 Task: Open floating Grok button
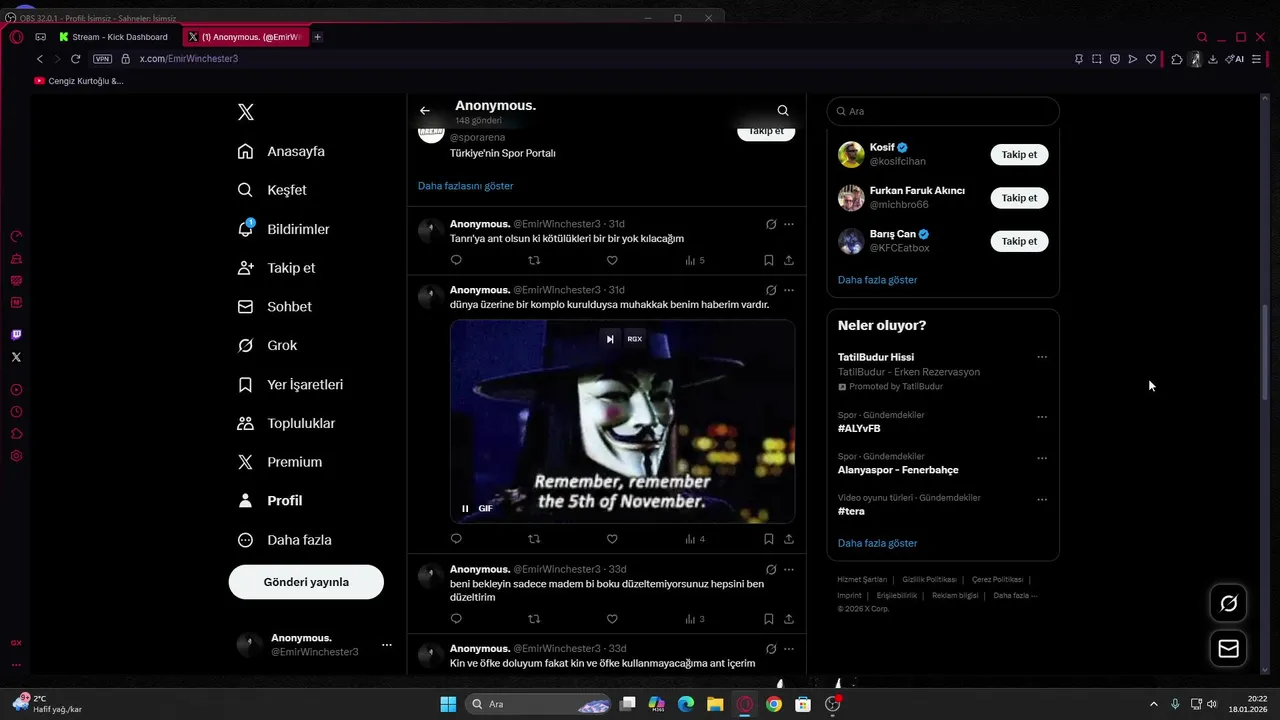1229,603
